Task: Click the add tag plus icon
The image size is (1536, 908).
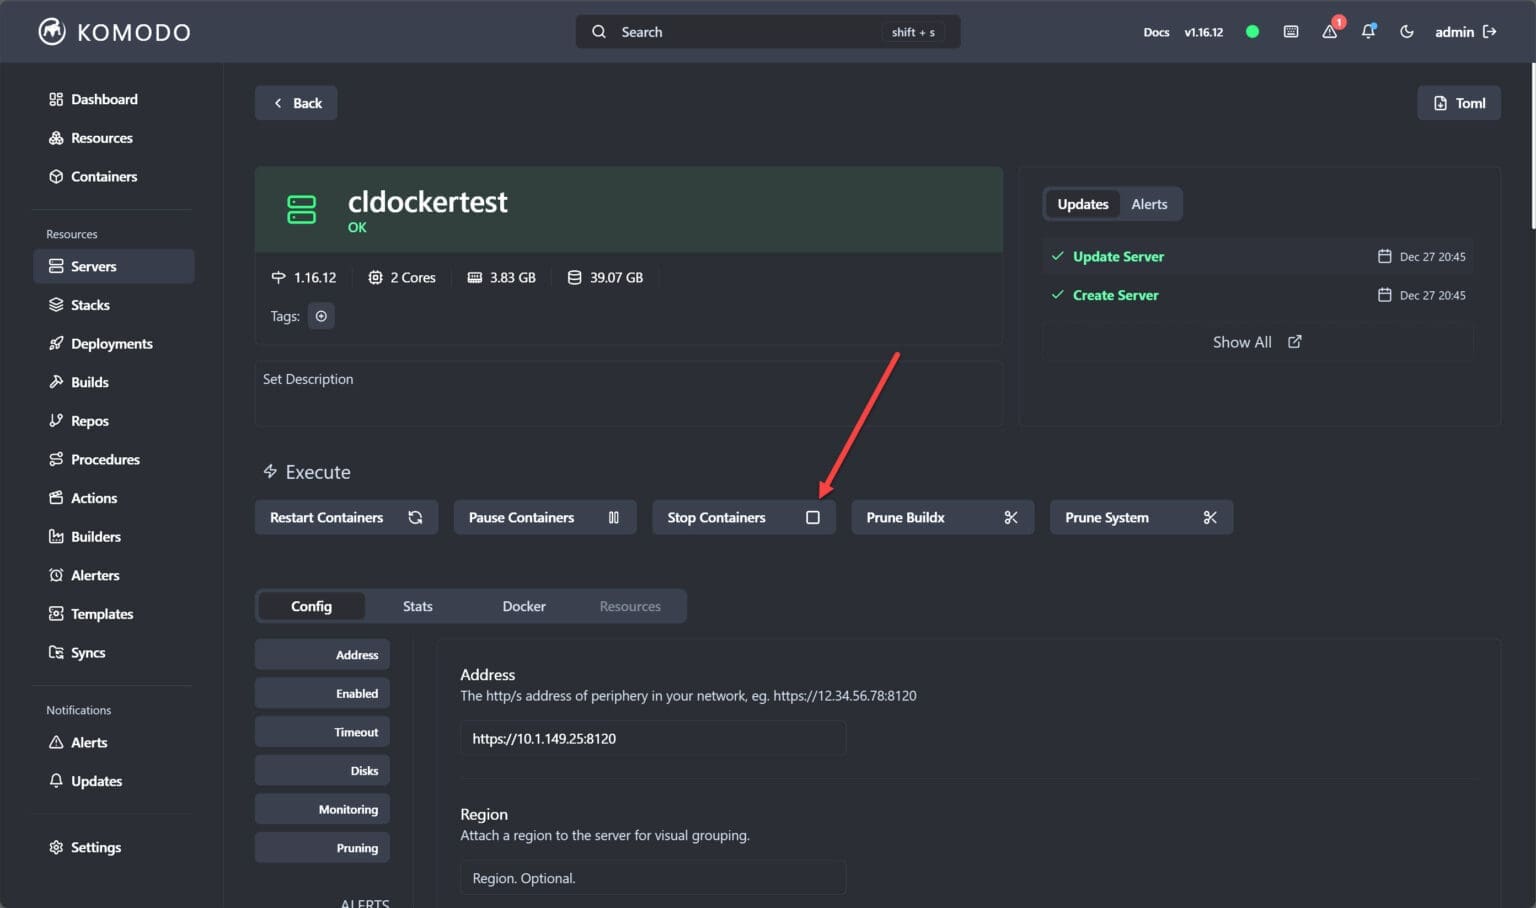Action: [x=321, y=316]
